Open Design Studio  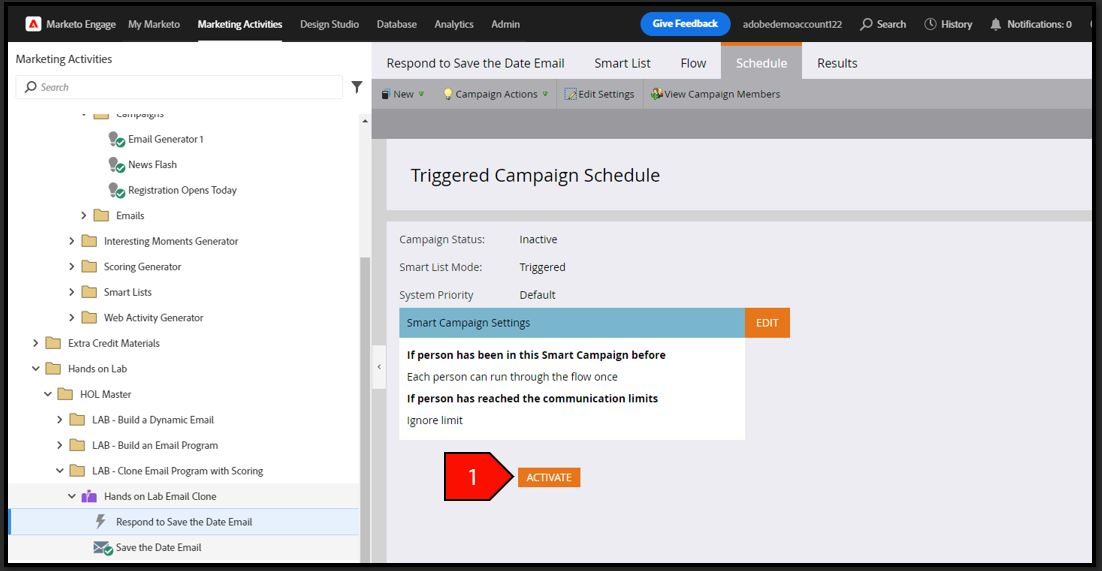pyautogui.click(x=330, y=24)
